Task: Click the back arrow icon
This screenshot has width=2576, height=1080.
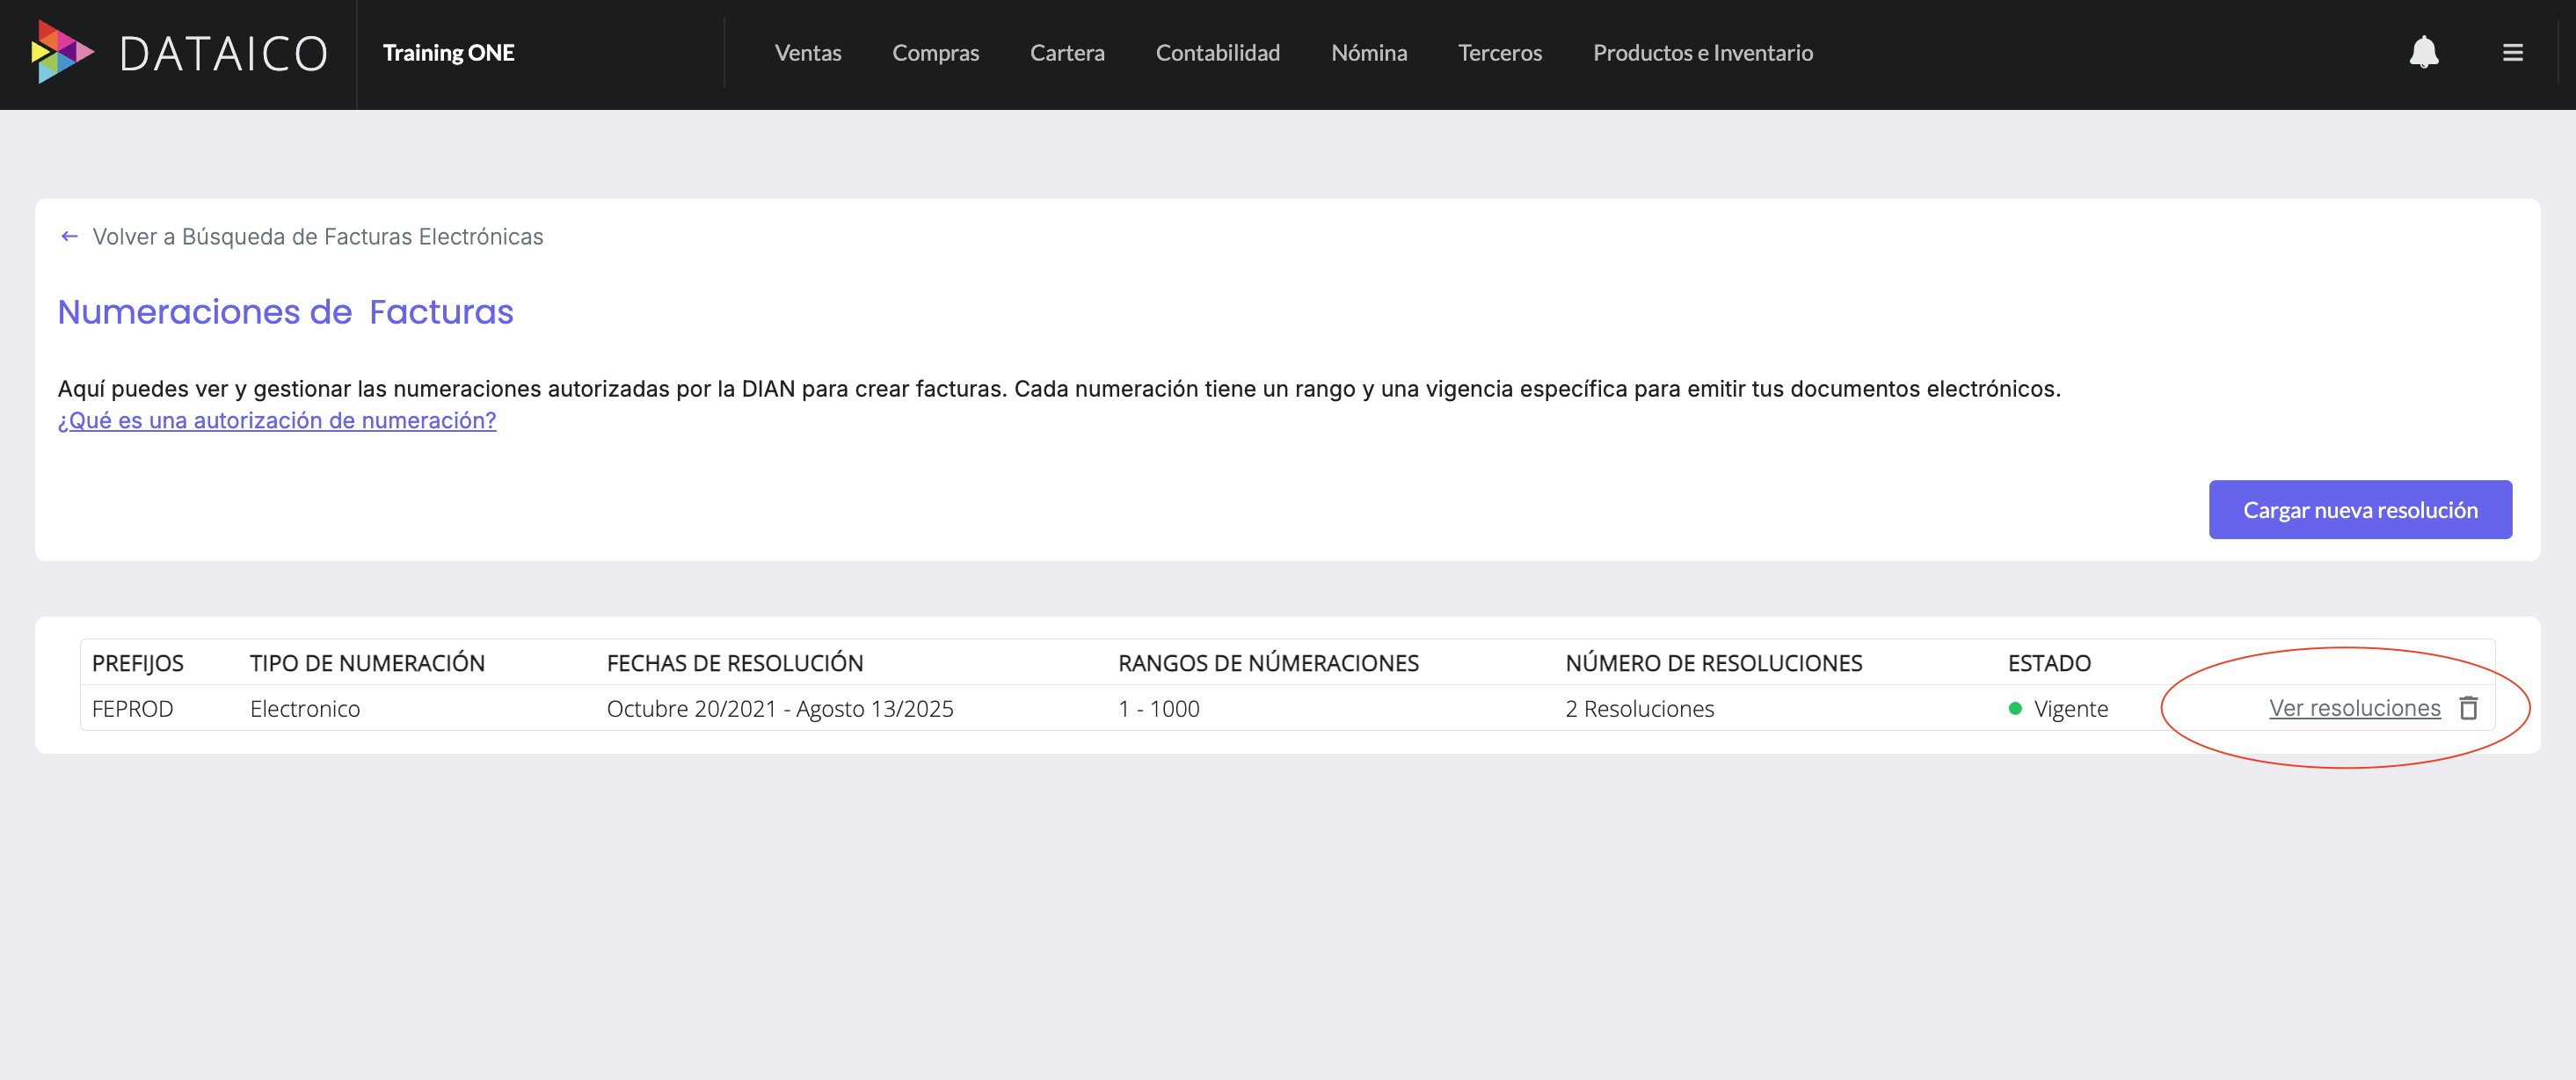Action: coord(69,236)
